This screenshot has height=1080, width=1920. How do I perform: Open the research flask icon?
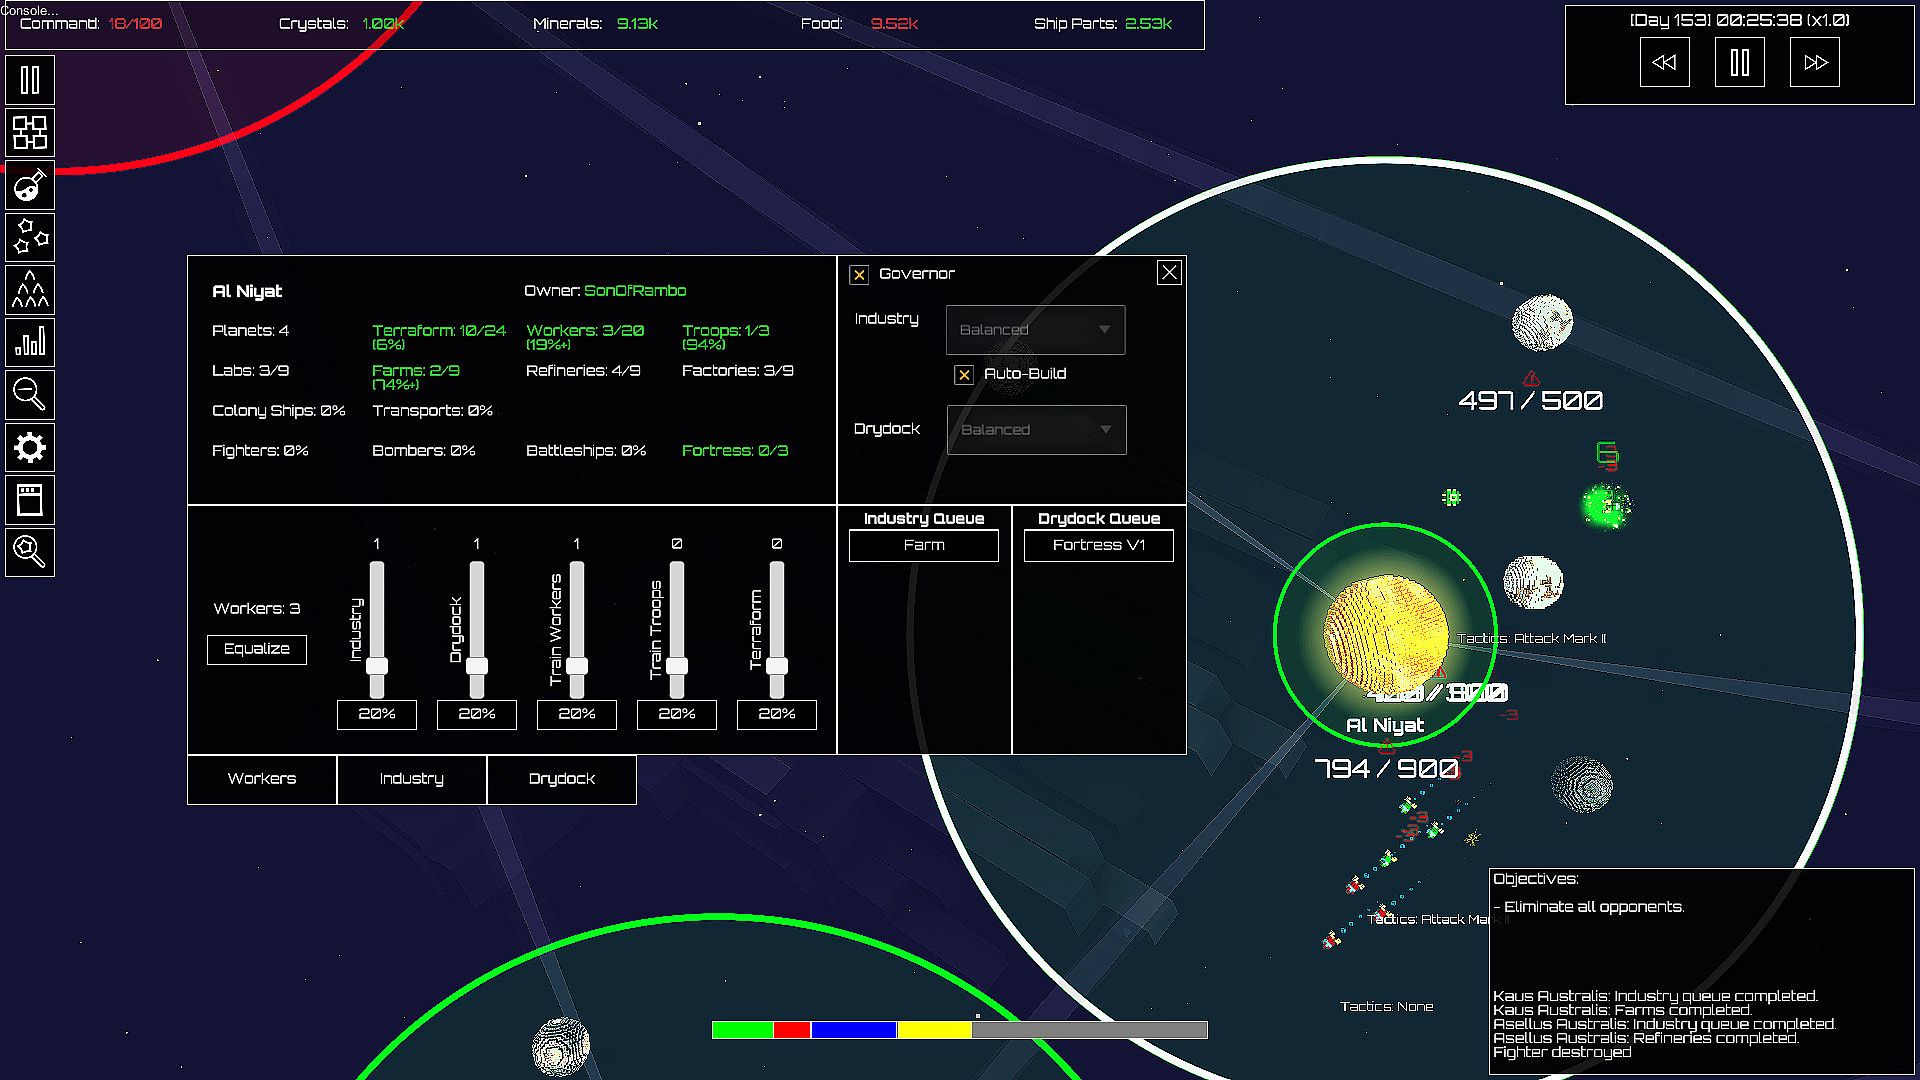(x=30, y=185)
